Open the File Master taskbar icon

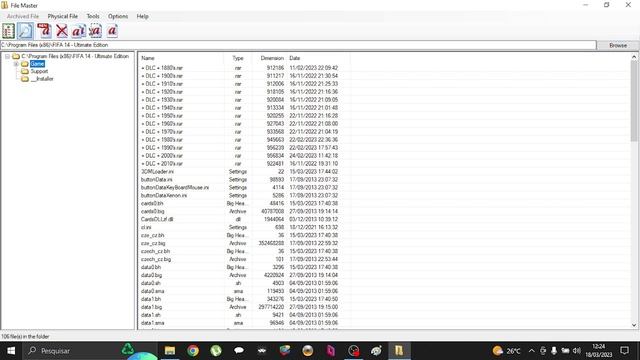point(399,351)
